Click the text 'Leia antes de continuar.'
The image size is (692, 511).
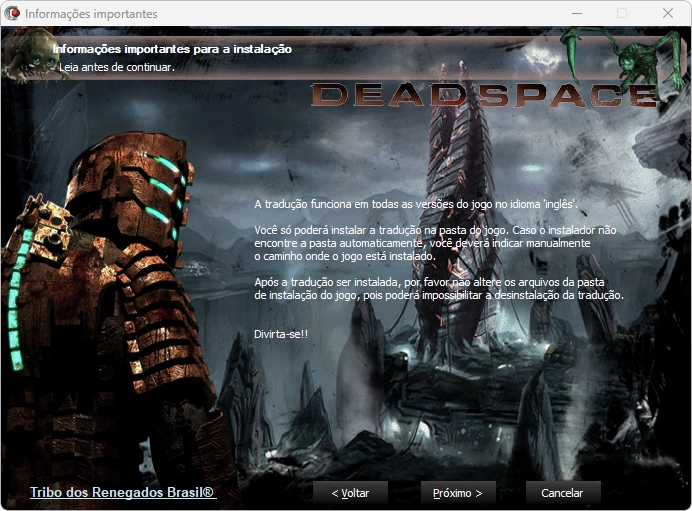(117, 67)
